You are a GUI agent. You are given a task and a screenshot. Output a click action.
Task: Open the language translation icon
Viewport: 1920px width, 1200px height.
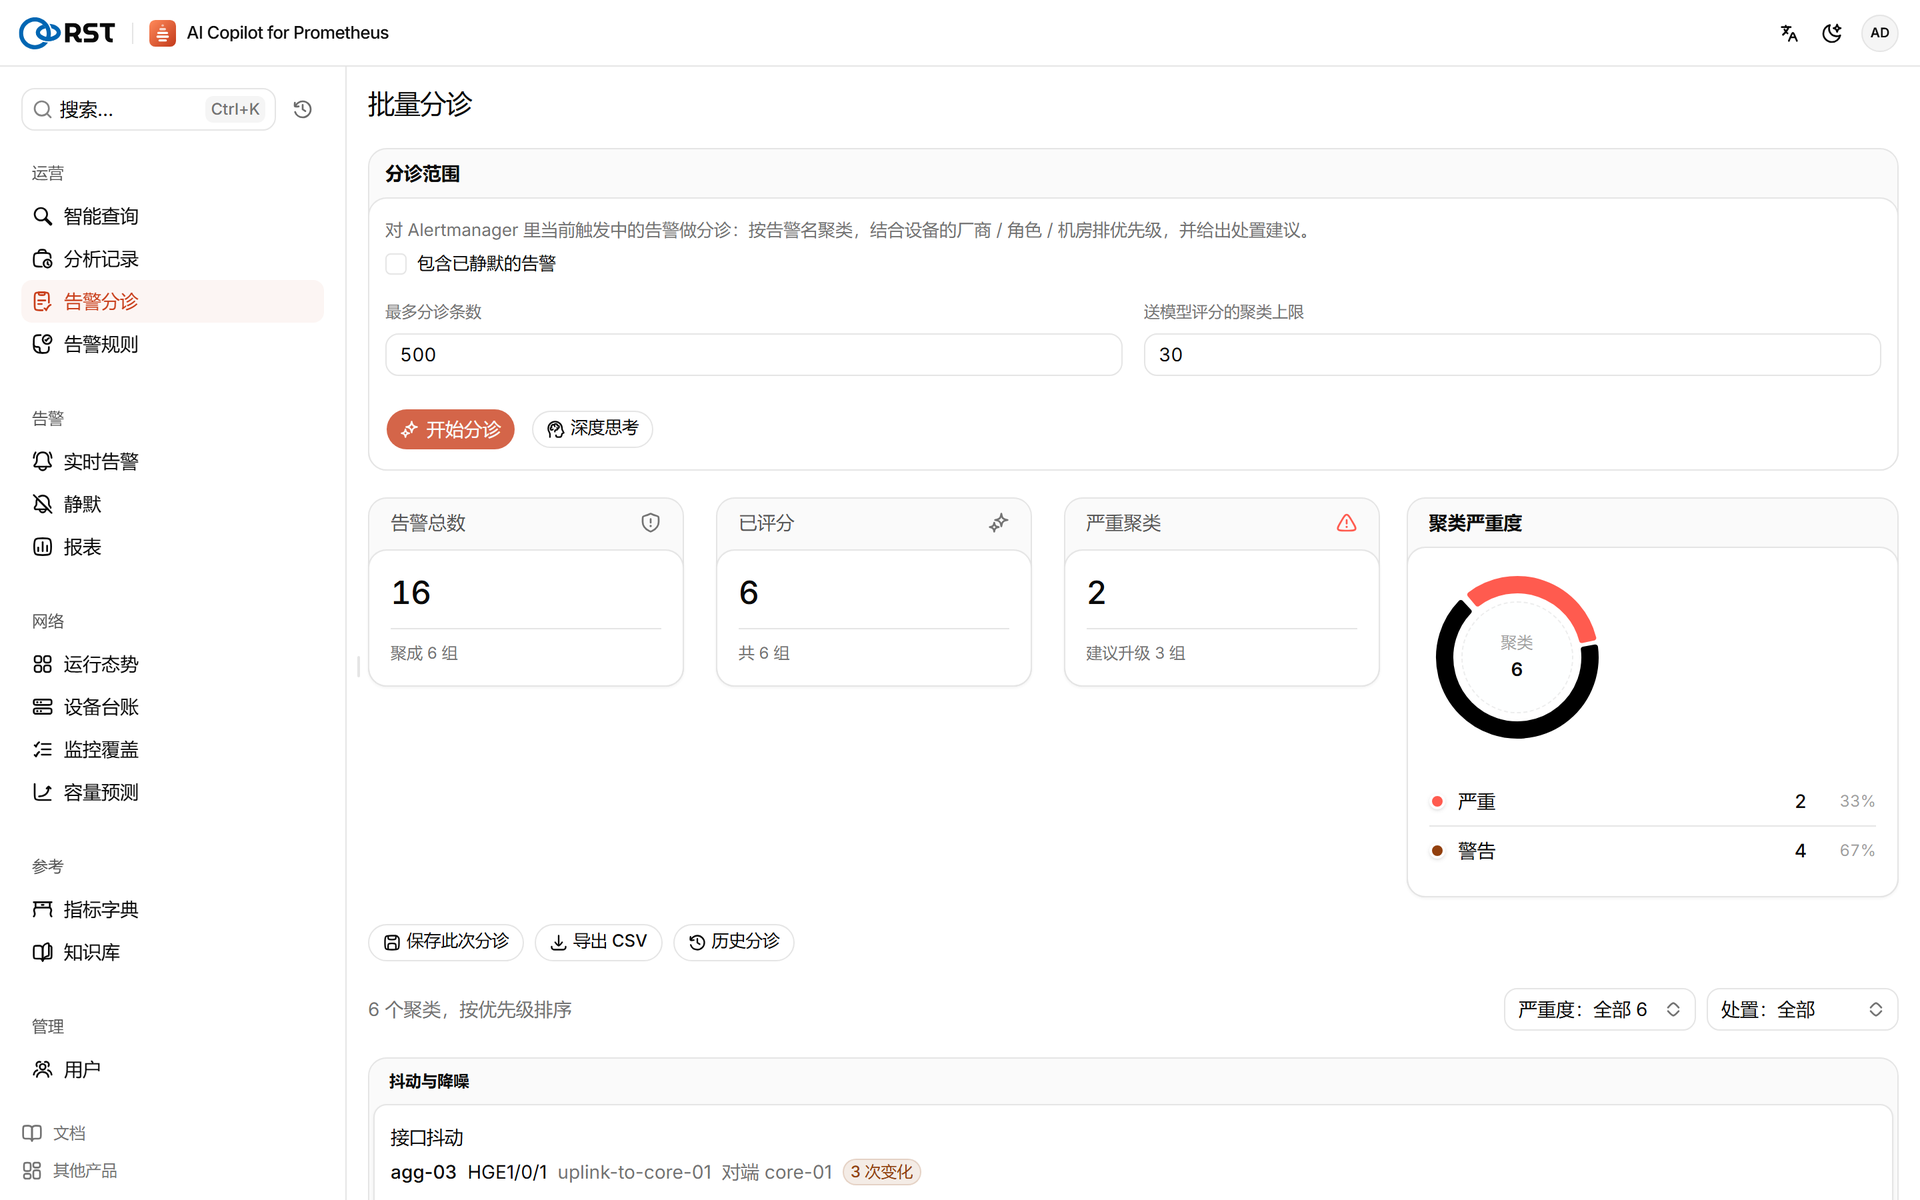tap(1789, 33)
